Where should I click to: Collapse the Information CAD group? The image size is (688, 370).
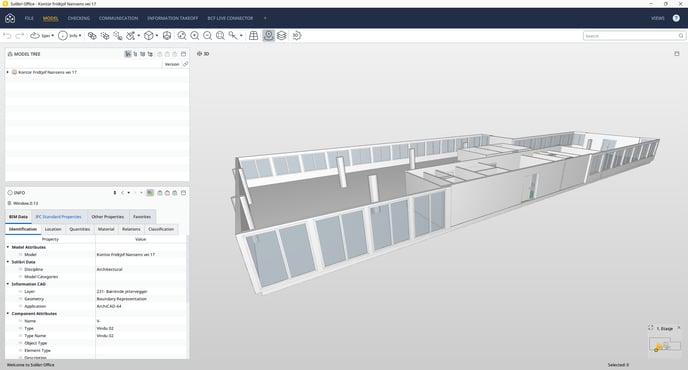click(8, 284)
